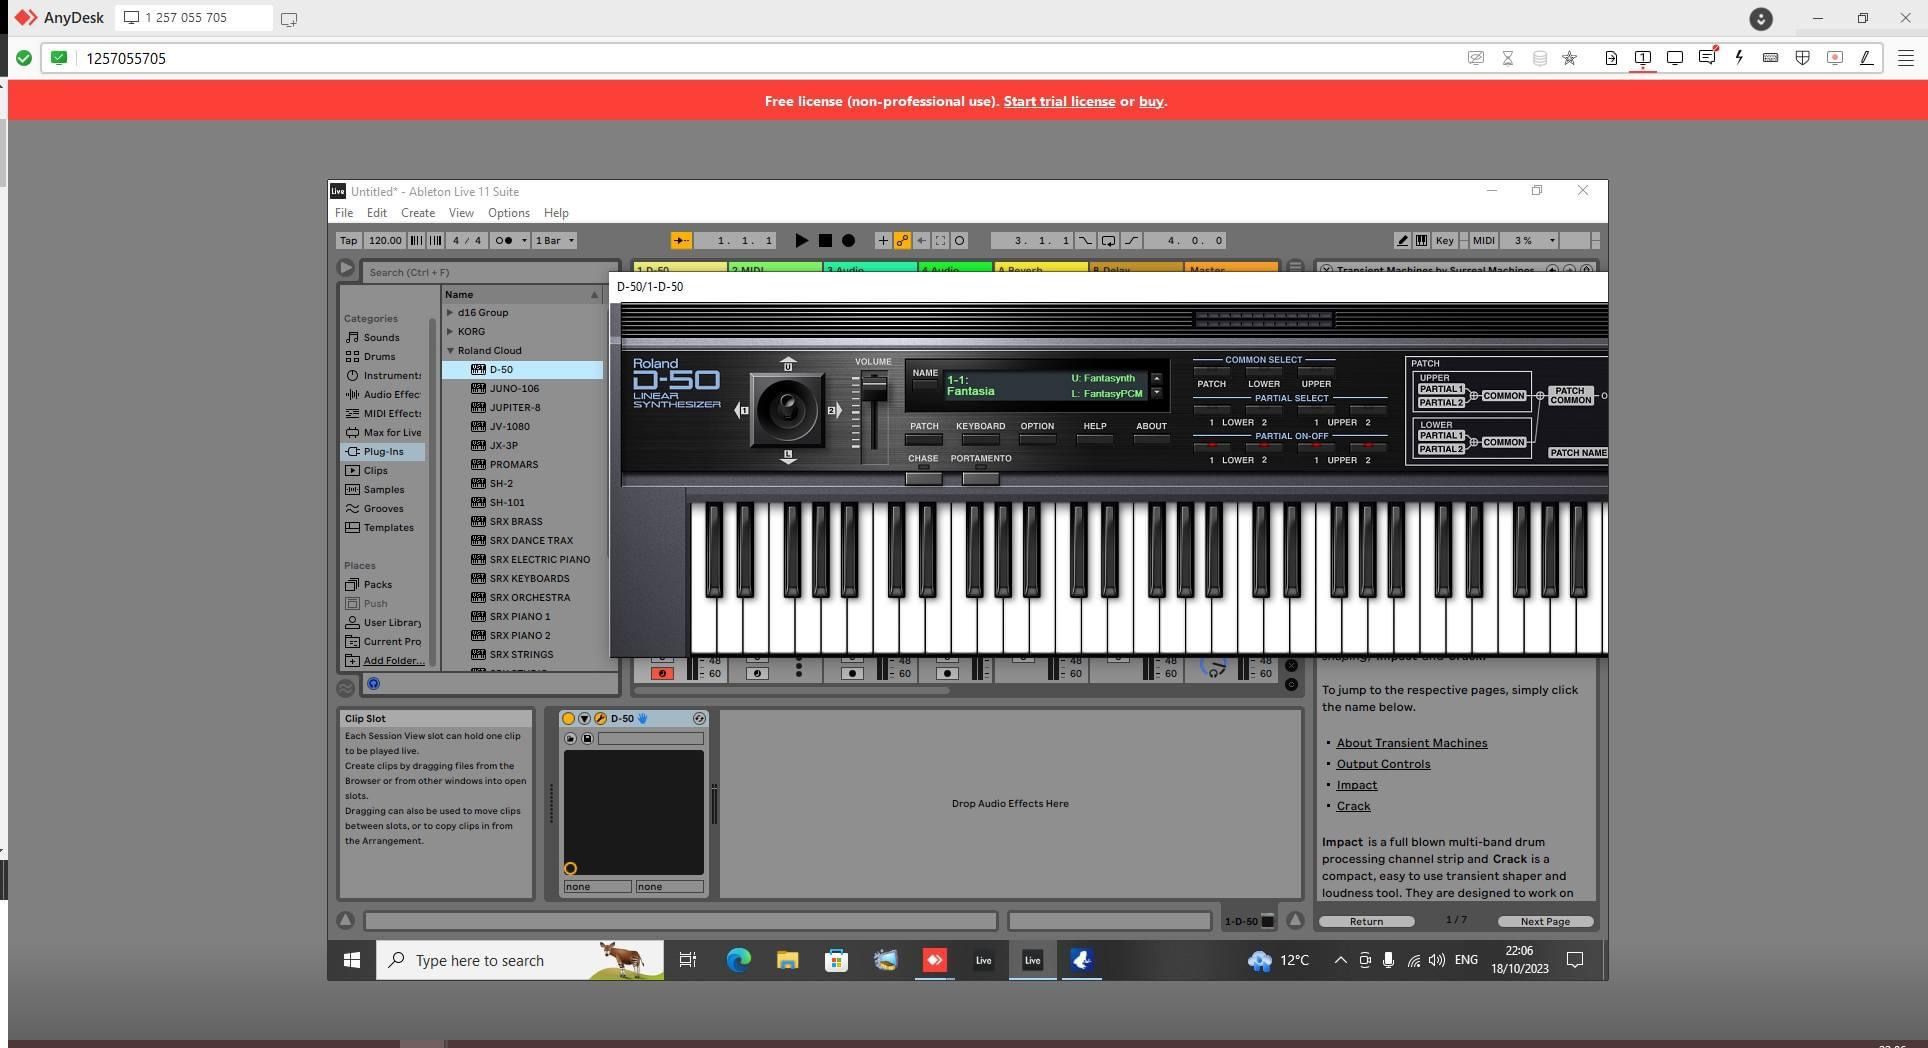Toggle Draw Mode pencil icon

pyautogui.click(x=1402, y=240)
